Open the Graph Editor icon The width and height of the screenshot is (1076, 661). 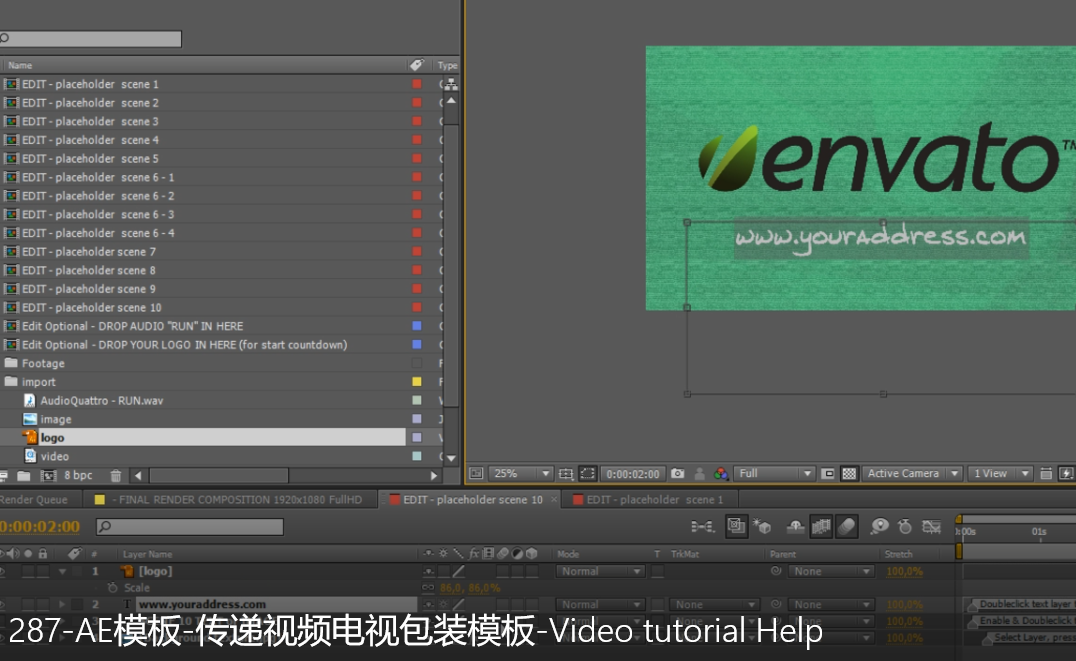click(x=931, y=526)
